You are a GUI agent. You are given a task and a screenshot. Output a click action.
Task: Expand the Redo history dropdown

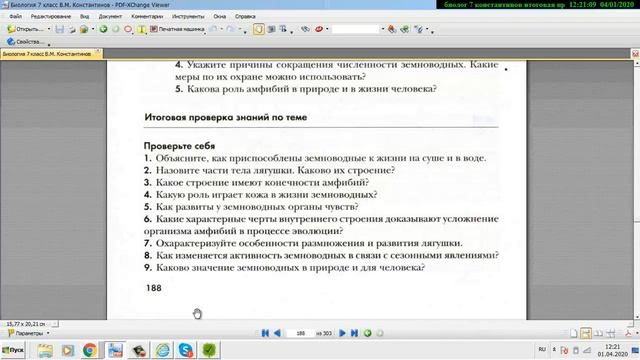[240, 29]
